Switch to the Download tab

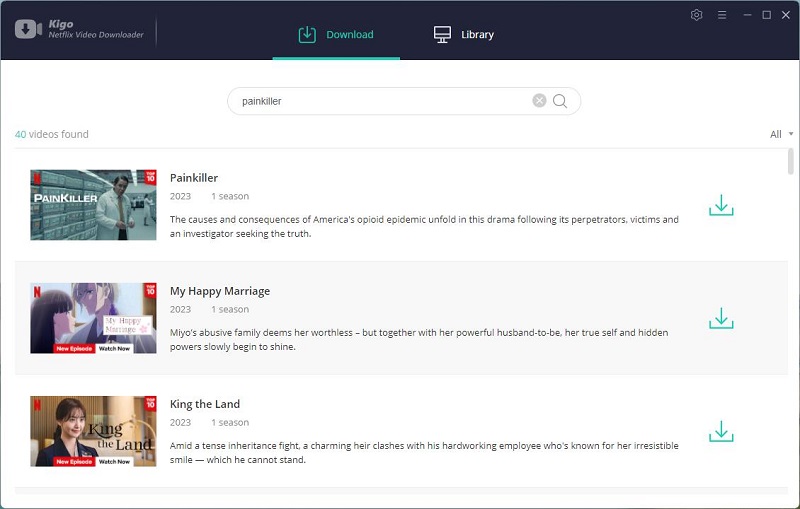coord(336,34)
